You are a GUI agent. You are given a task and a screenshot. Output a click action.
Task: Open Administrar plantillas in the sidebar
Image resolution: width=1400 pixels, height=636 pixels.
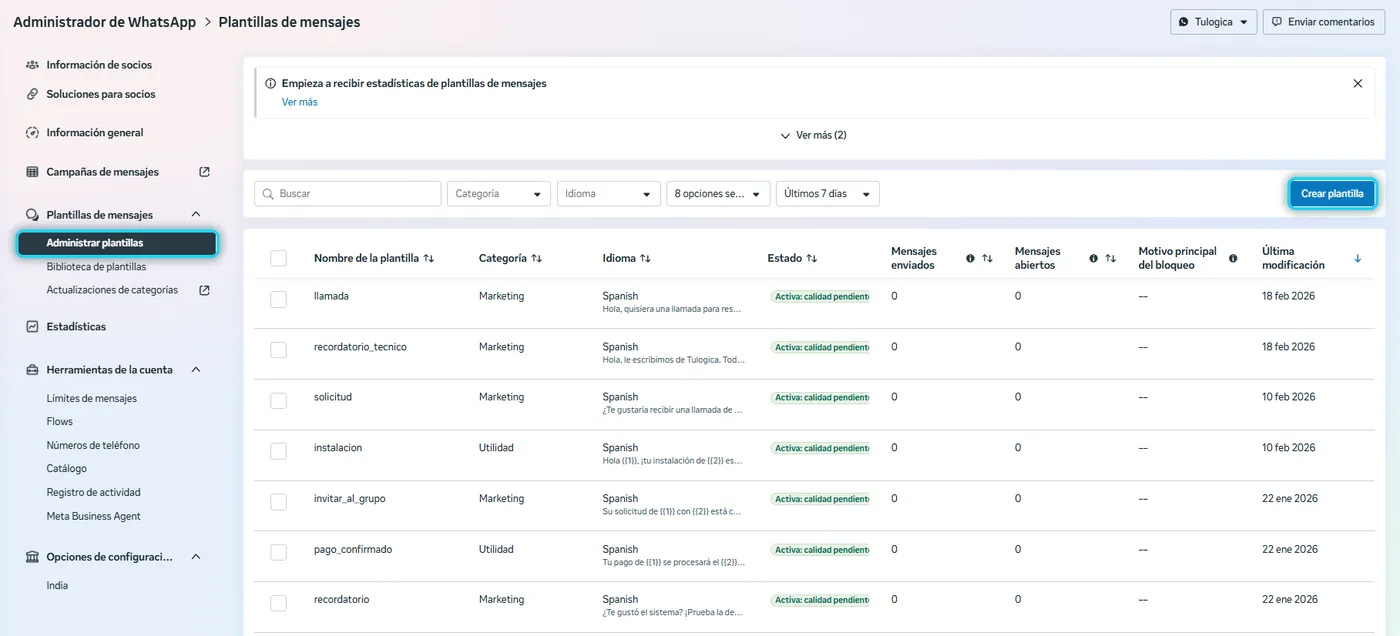[117, 243]
